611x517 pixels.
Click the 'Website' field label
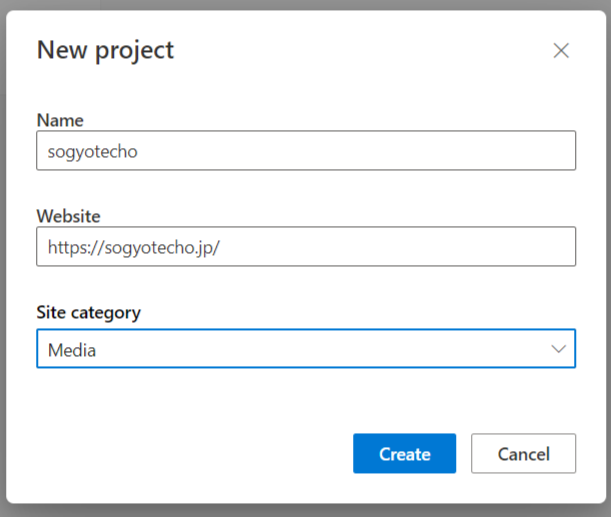[x=68, y=215]
